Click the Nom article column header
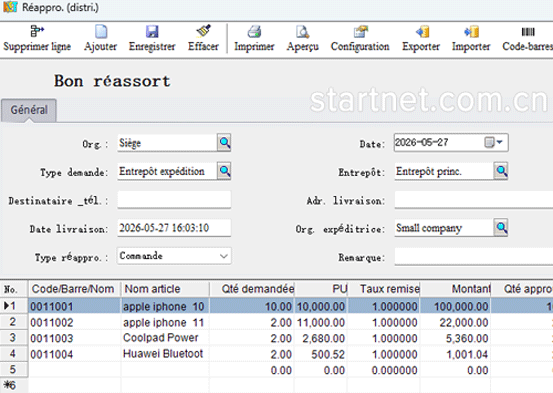Viewport: 553px width, 393px height. tap(165, 289)
